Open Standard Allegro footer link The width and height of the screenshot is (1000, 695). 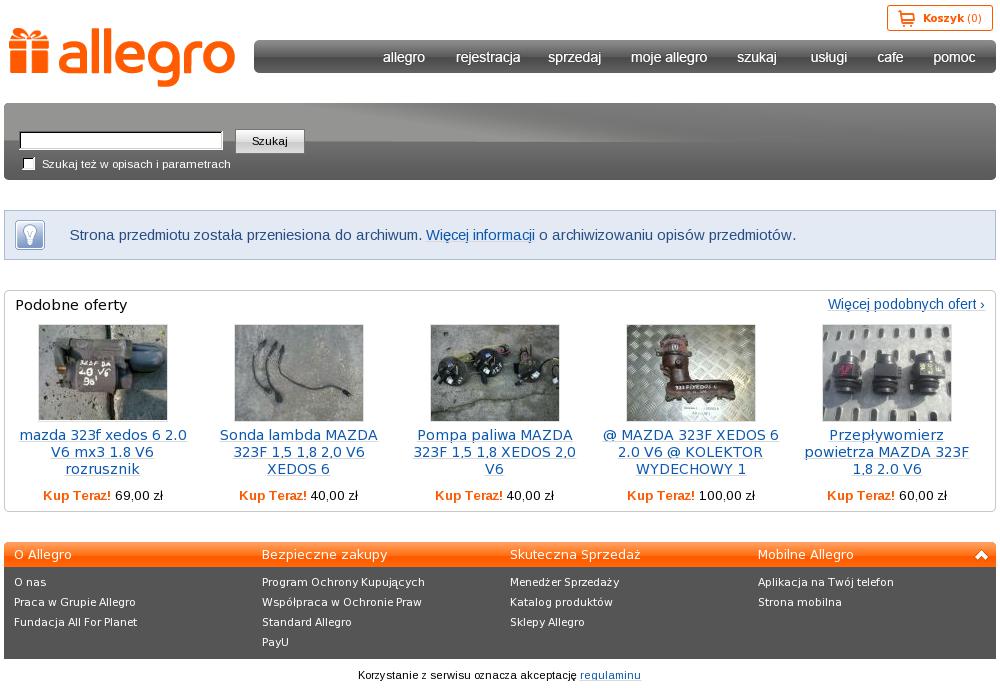(307, 622)
